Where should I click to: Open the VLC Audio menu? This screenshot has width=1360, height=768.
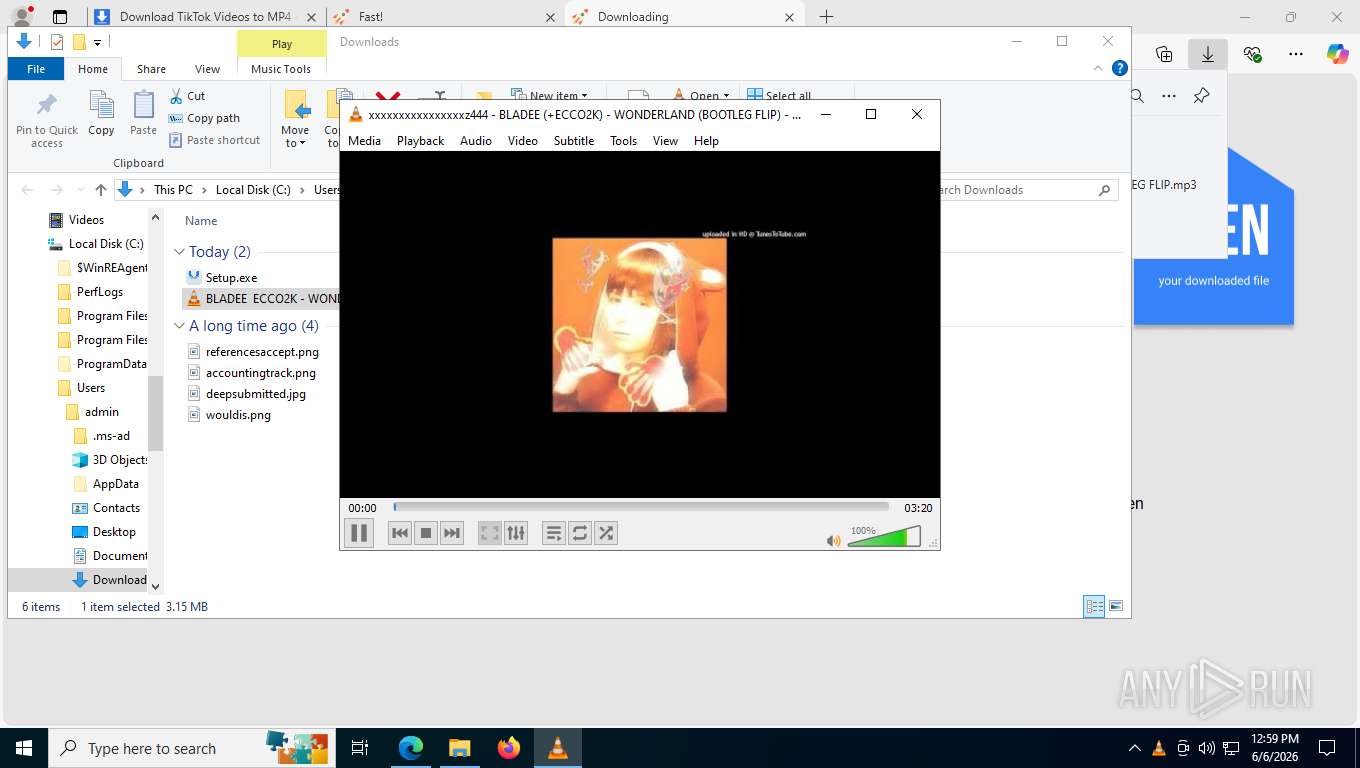click(x=476, y=141)
